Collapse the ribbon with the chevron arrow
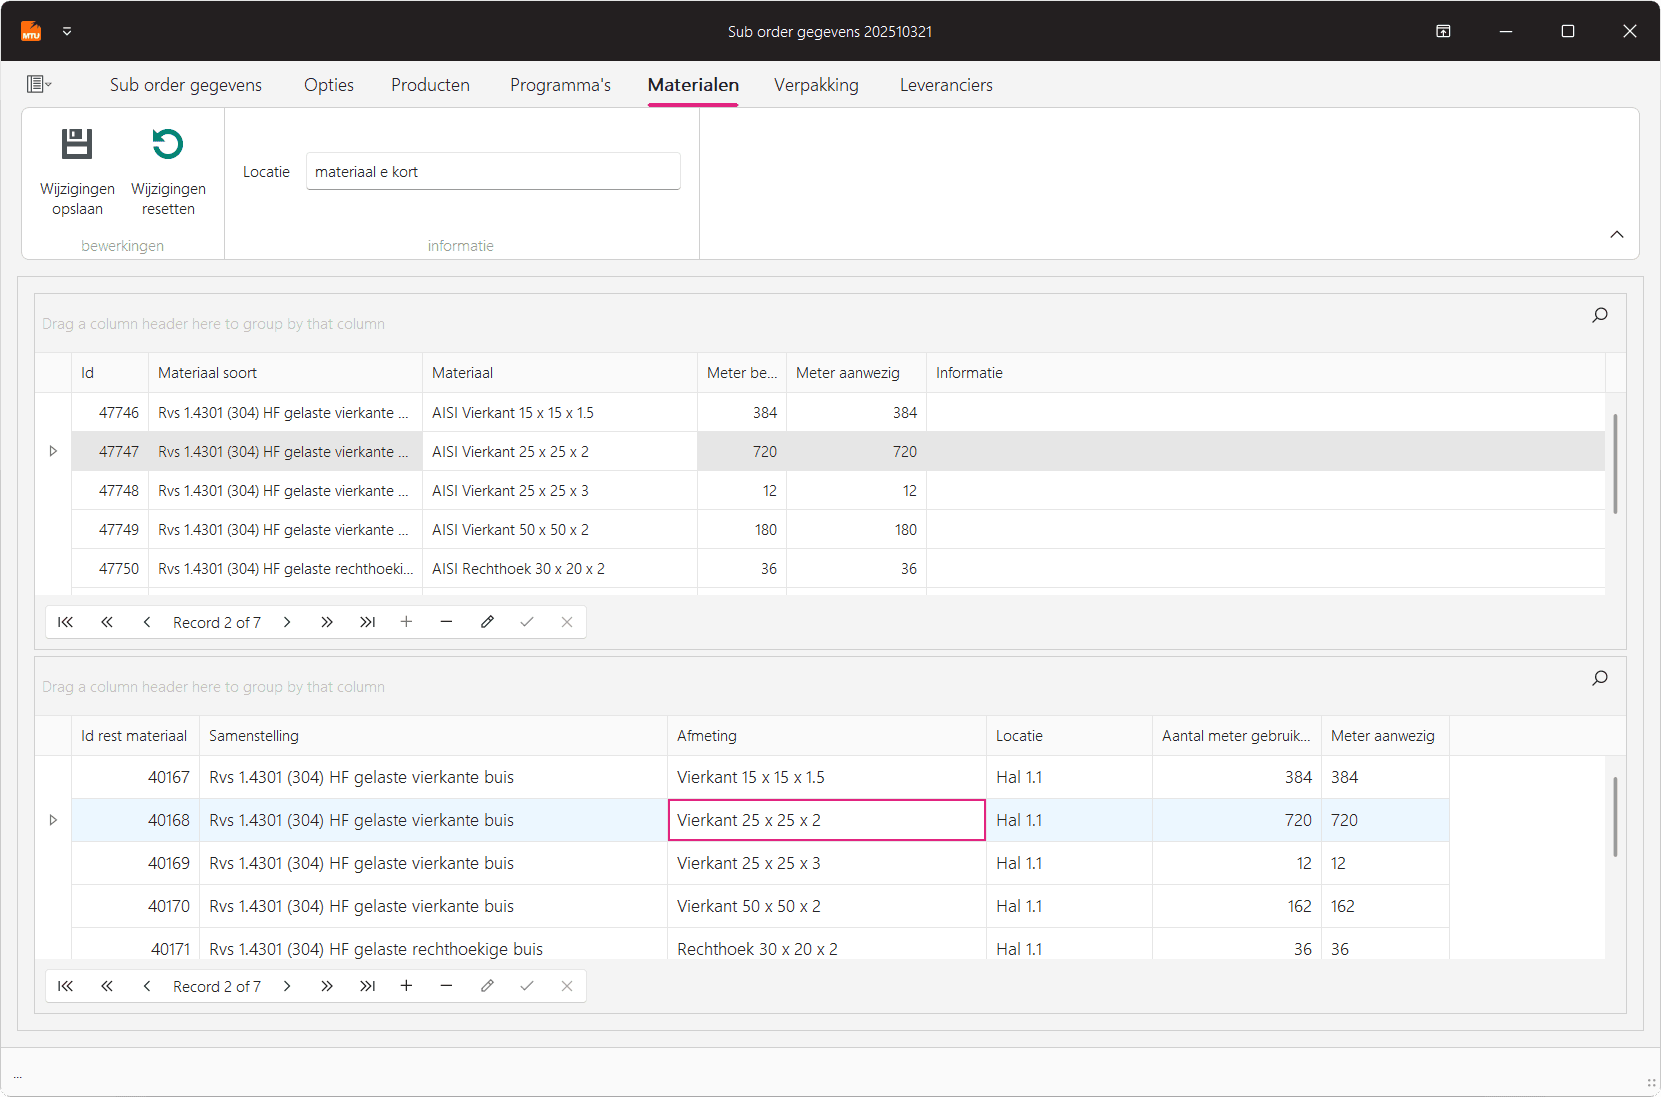The image size is (1661, 1097). 1616,234
